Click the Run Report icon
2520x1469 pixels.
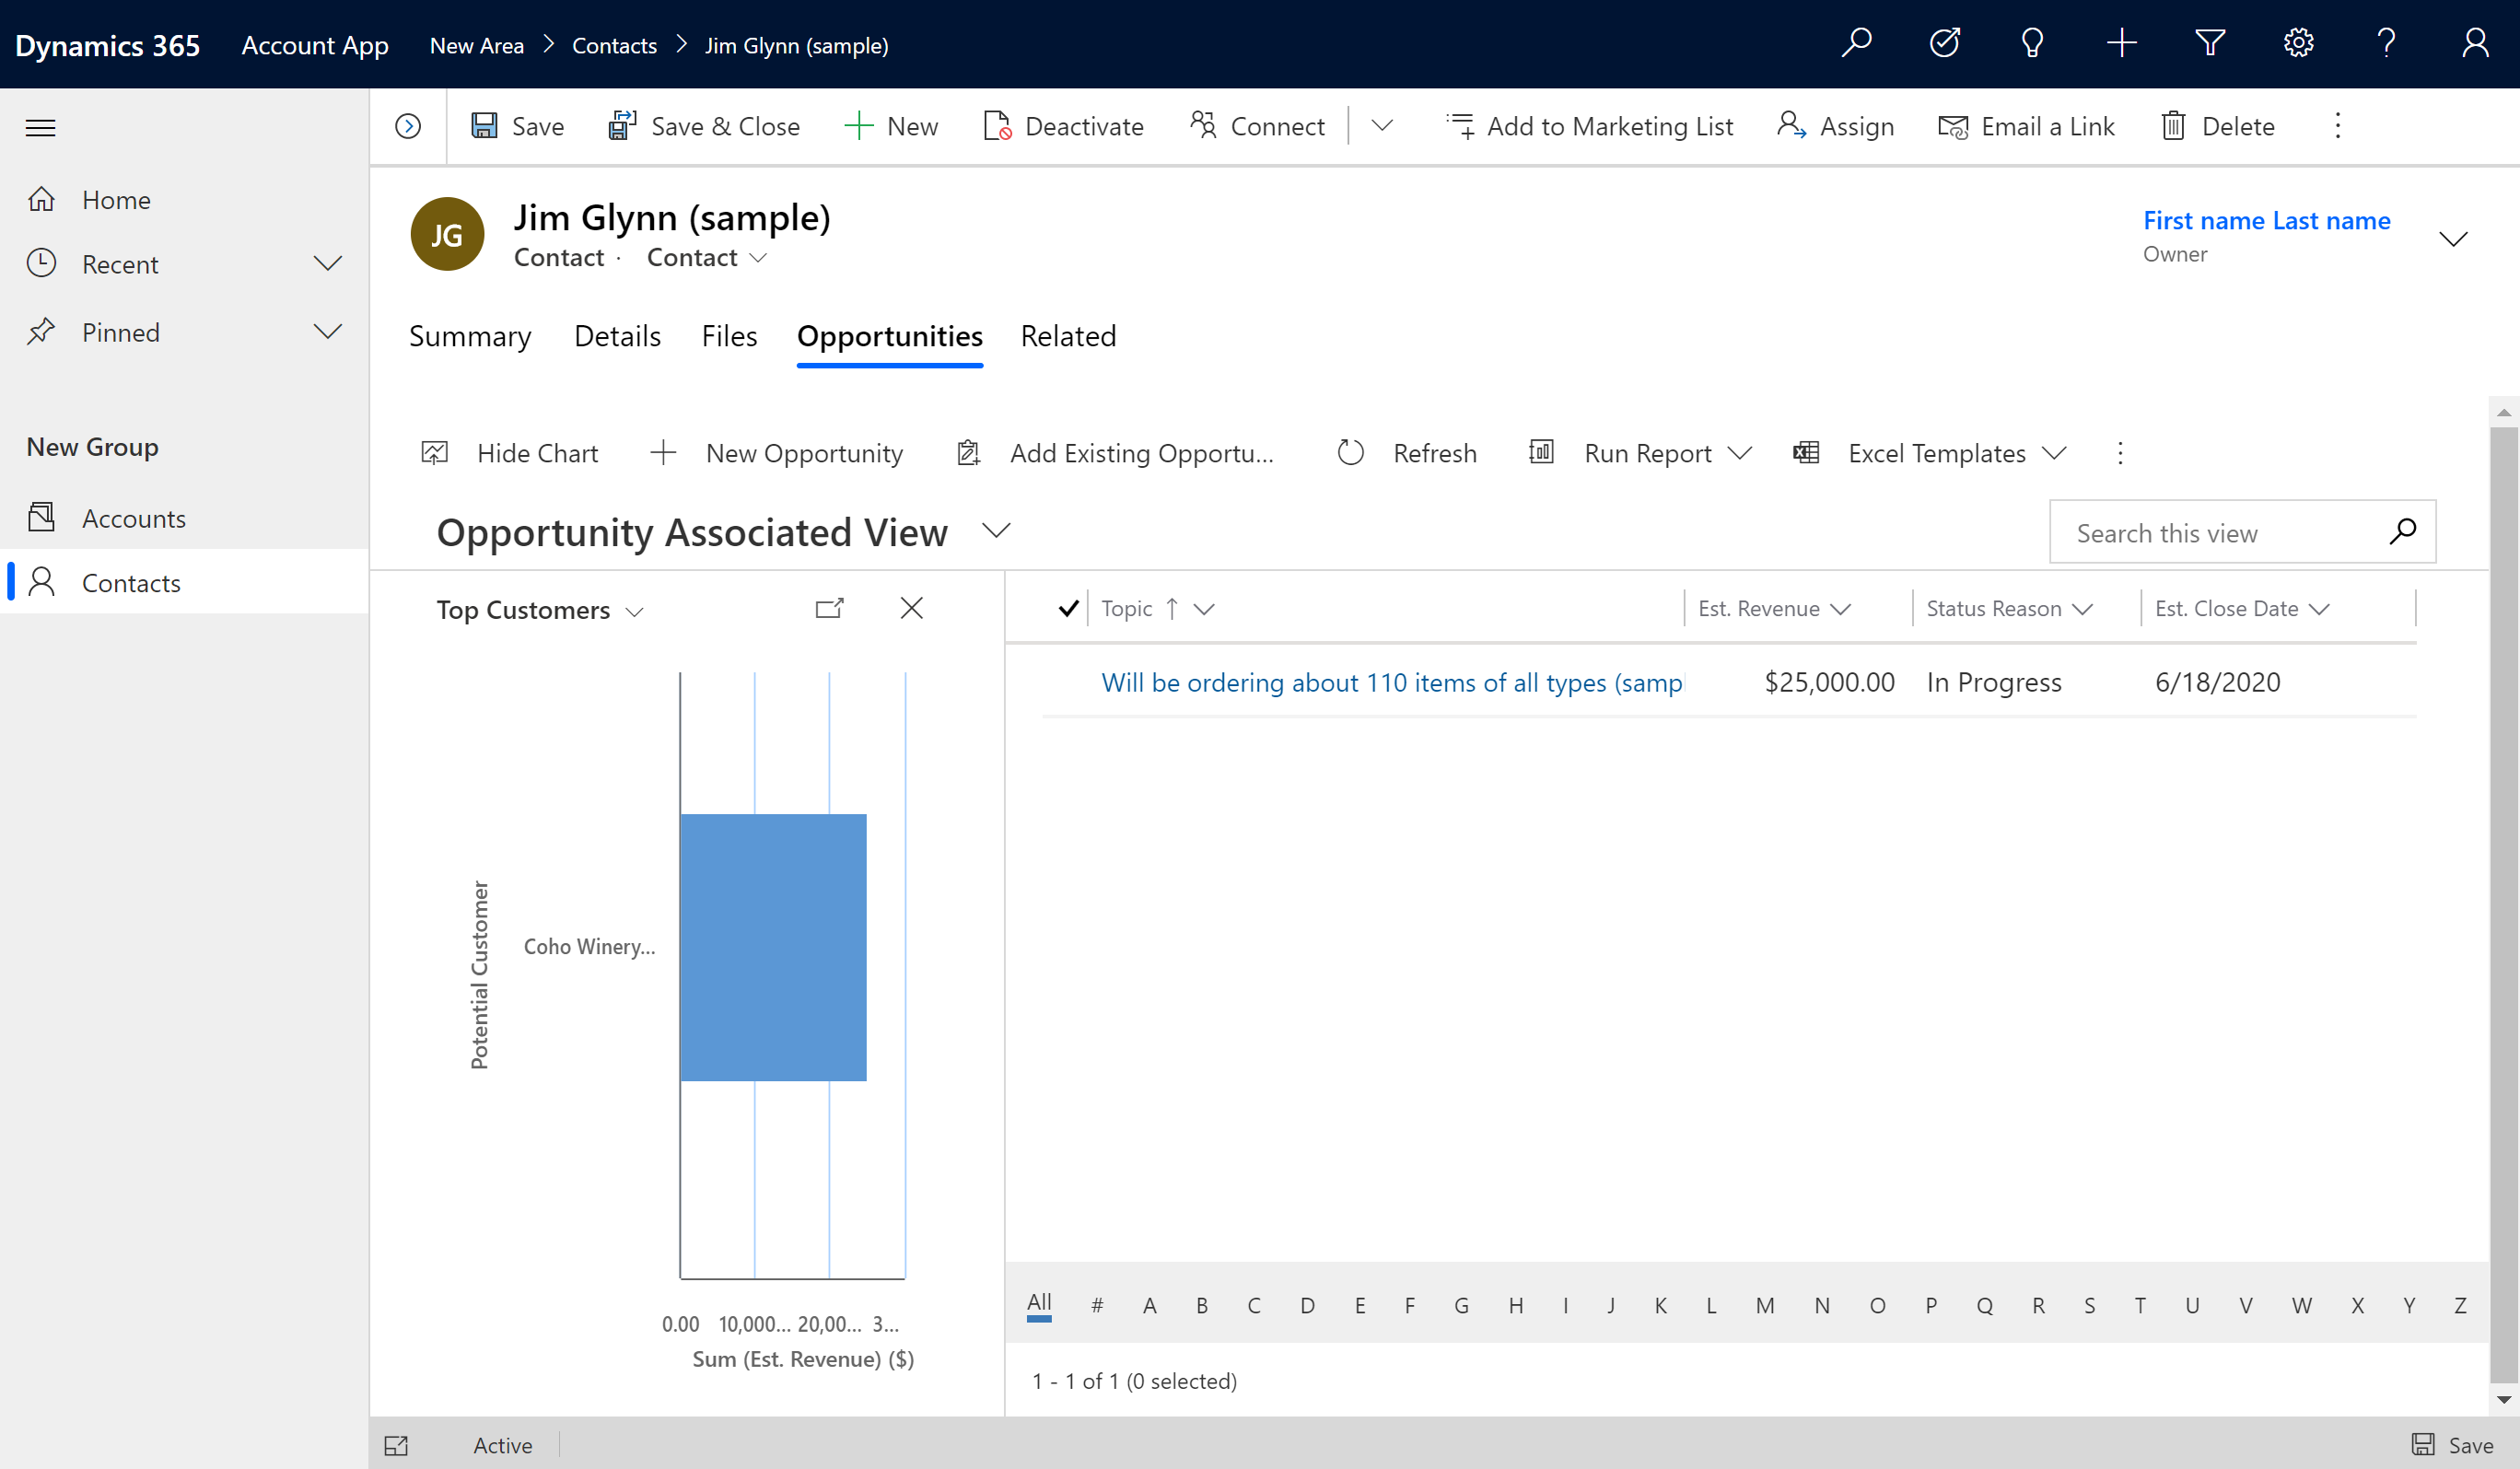point(1543,453)
